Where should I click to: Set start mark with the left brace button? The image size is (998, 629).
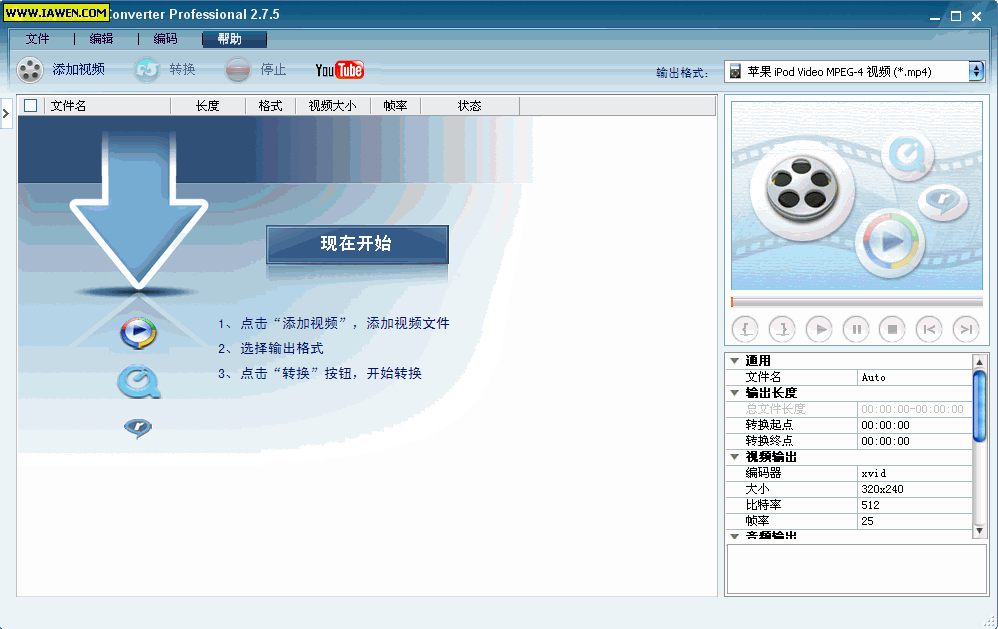[745, 328]
